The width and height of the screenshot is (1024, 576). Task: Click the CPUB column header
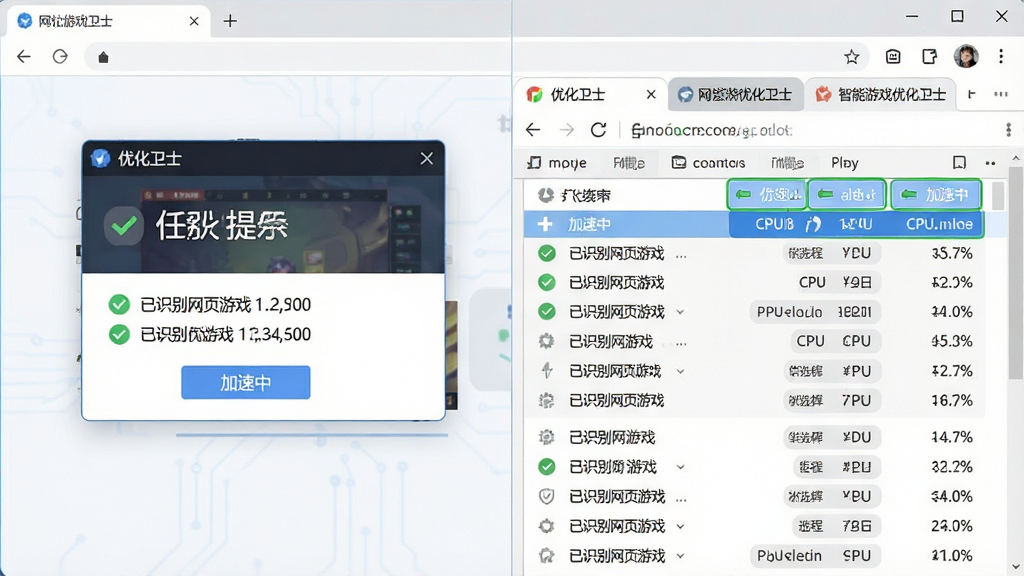point(775,224)
